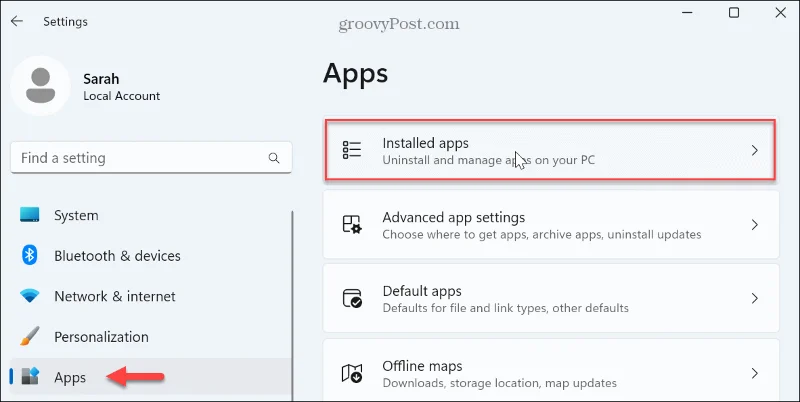Viewport: 800px width, 402px height.
Task: Click the Offline maps download icon
Action: tap(352, 373)
